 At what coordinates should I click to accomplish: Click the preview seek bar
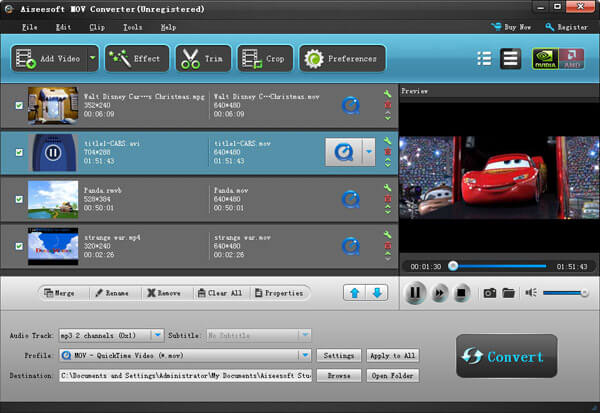(498, 266)
